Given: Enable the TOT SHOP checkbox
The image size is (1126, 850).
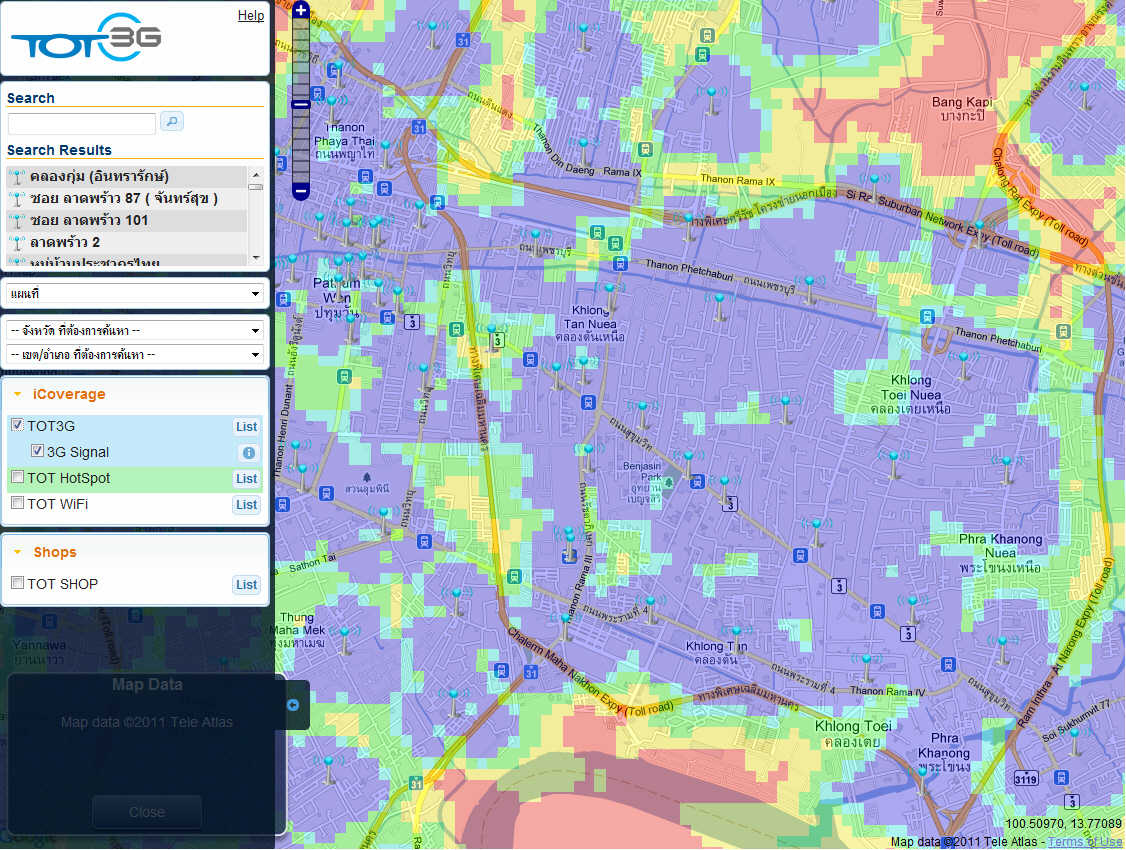Looking at the screenshot, I should pyautogui.click(x=17, y=584).
